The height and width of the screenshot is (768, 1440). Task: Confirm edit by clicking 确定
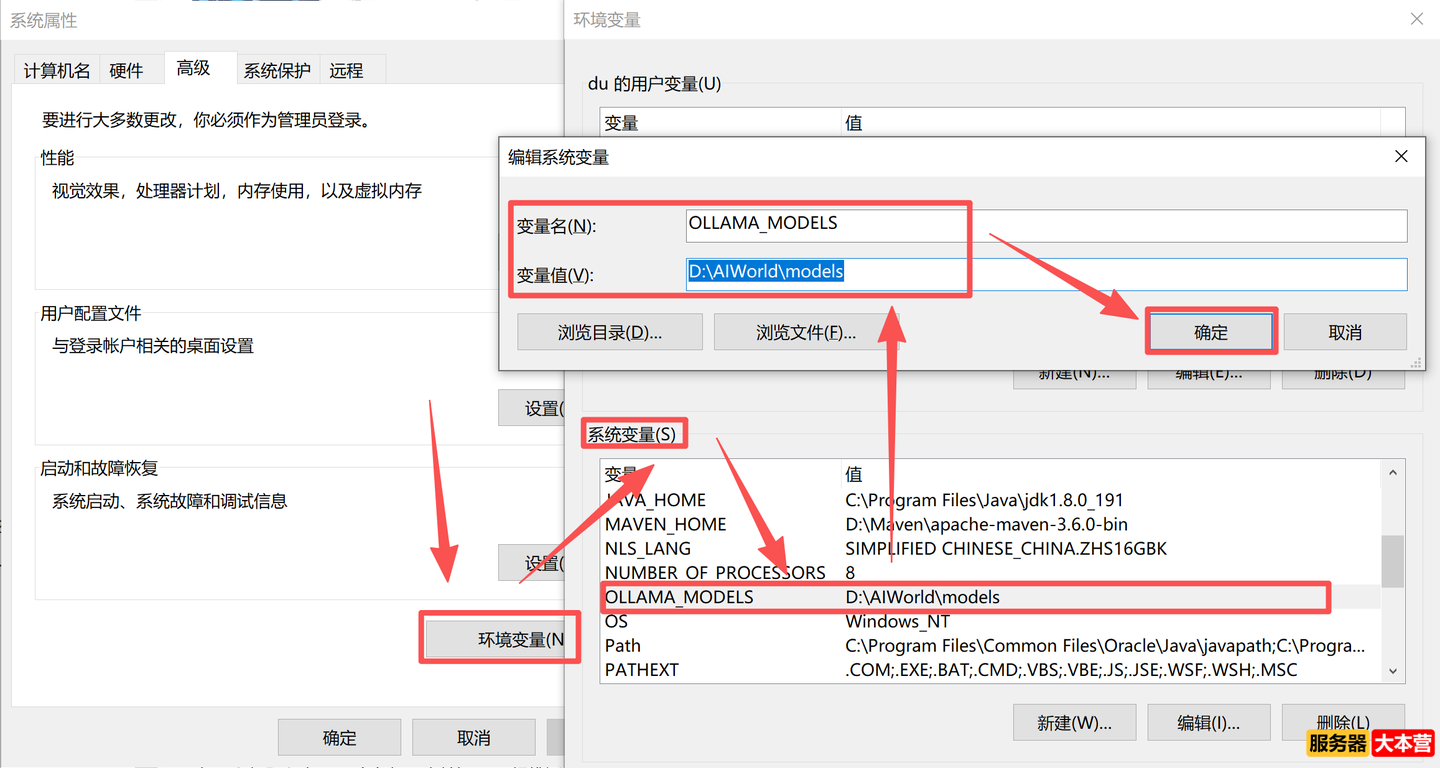click(1211, 331)
